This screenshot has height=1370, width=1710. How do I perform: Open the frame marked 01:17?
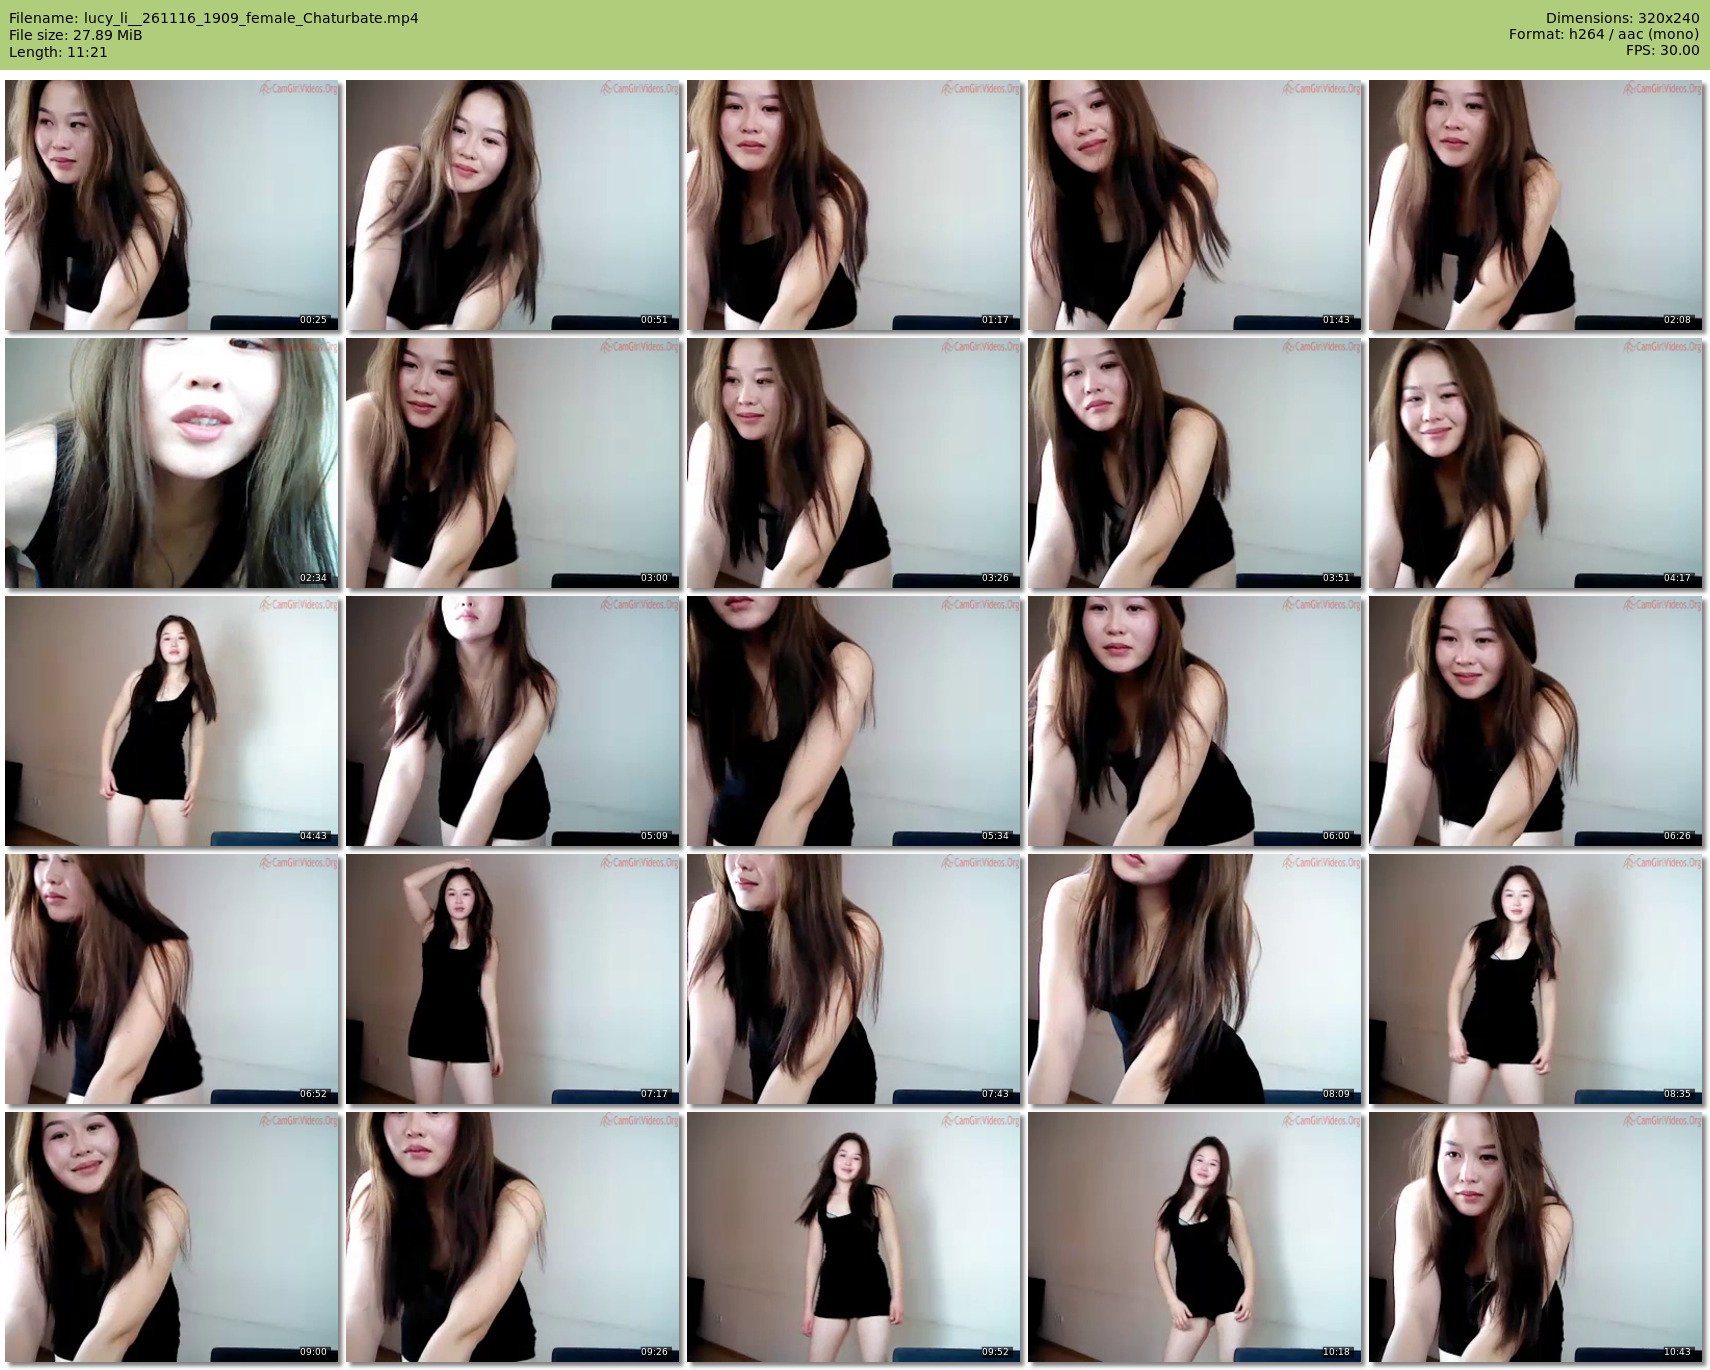[x=853, y=205]
